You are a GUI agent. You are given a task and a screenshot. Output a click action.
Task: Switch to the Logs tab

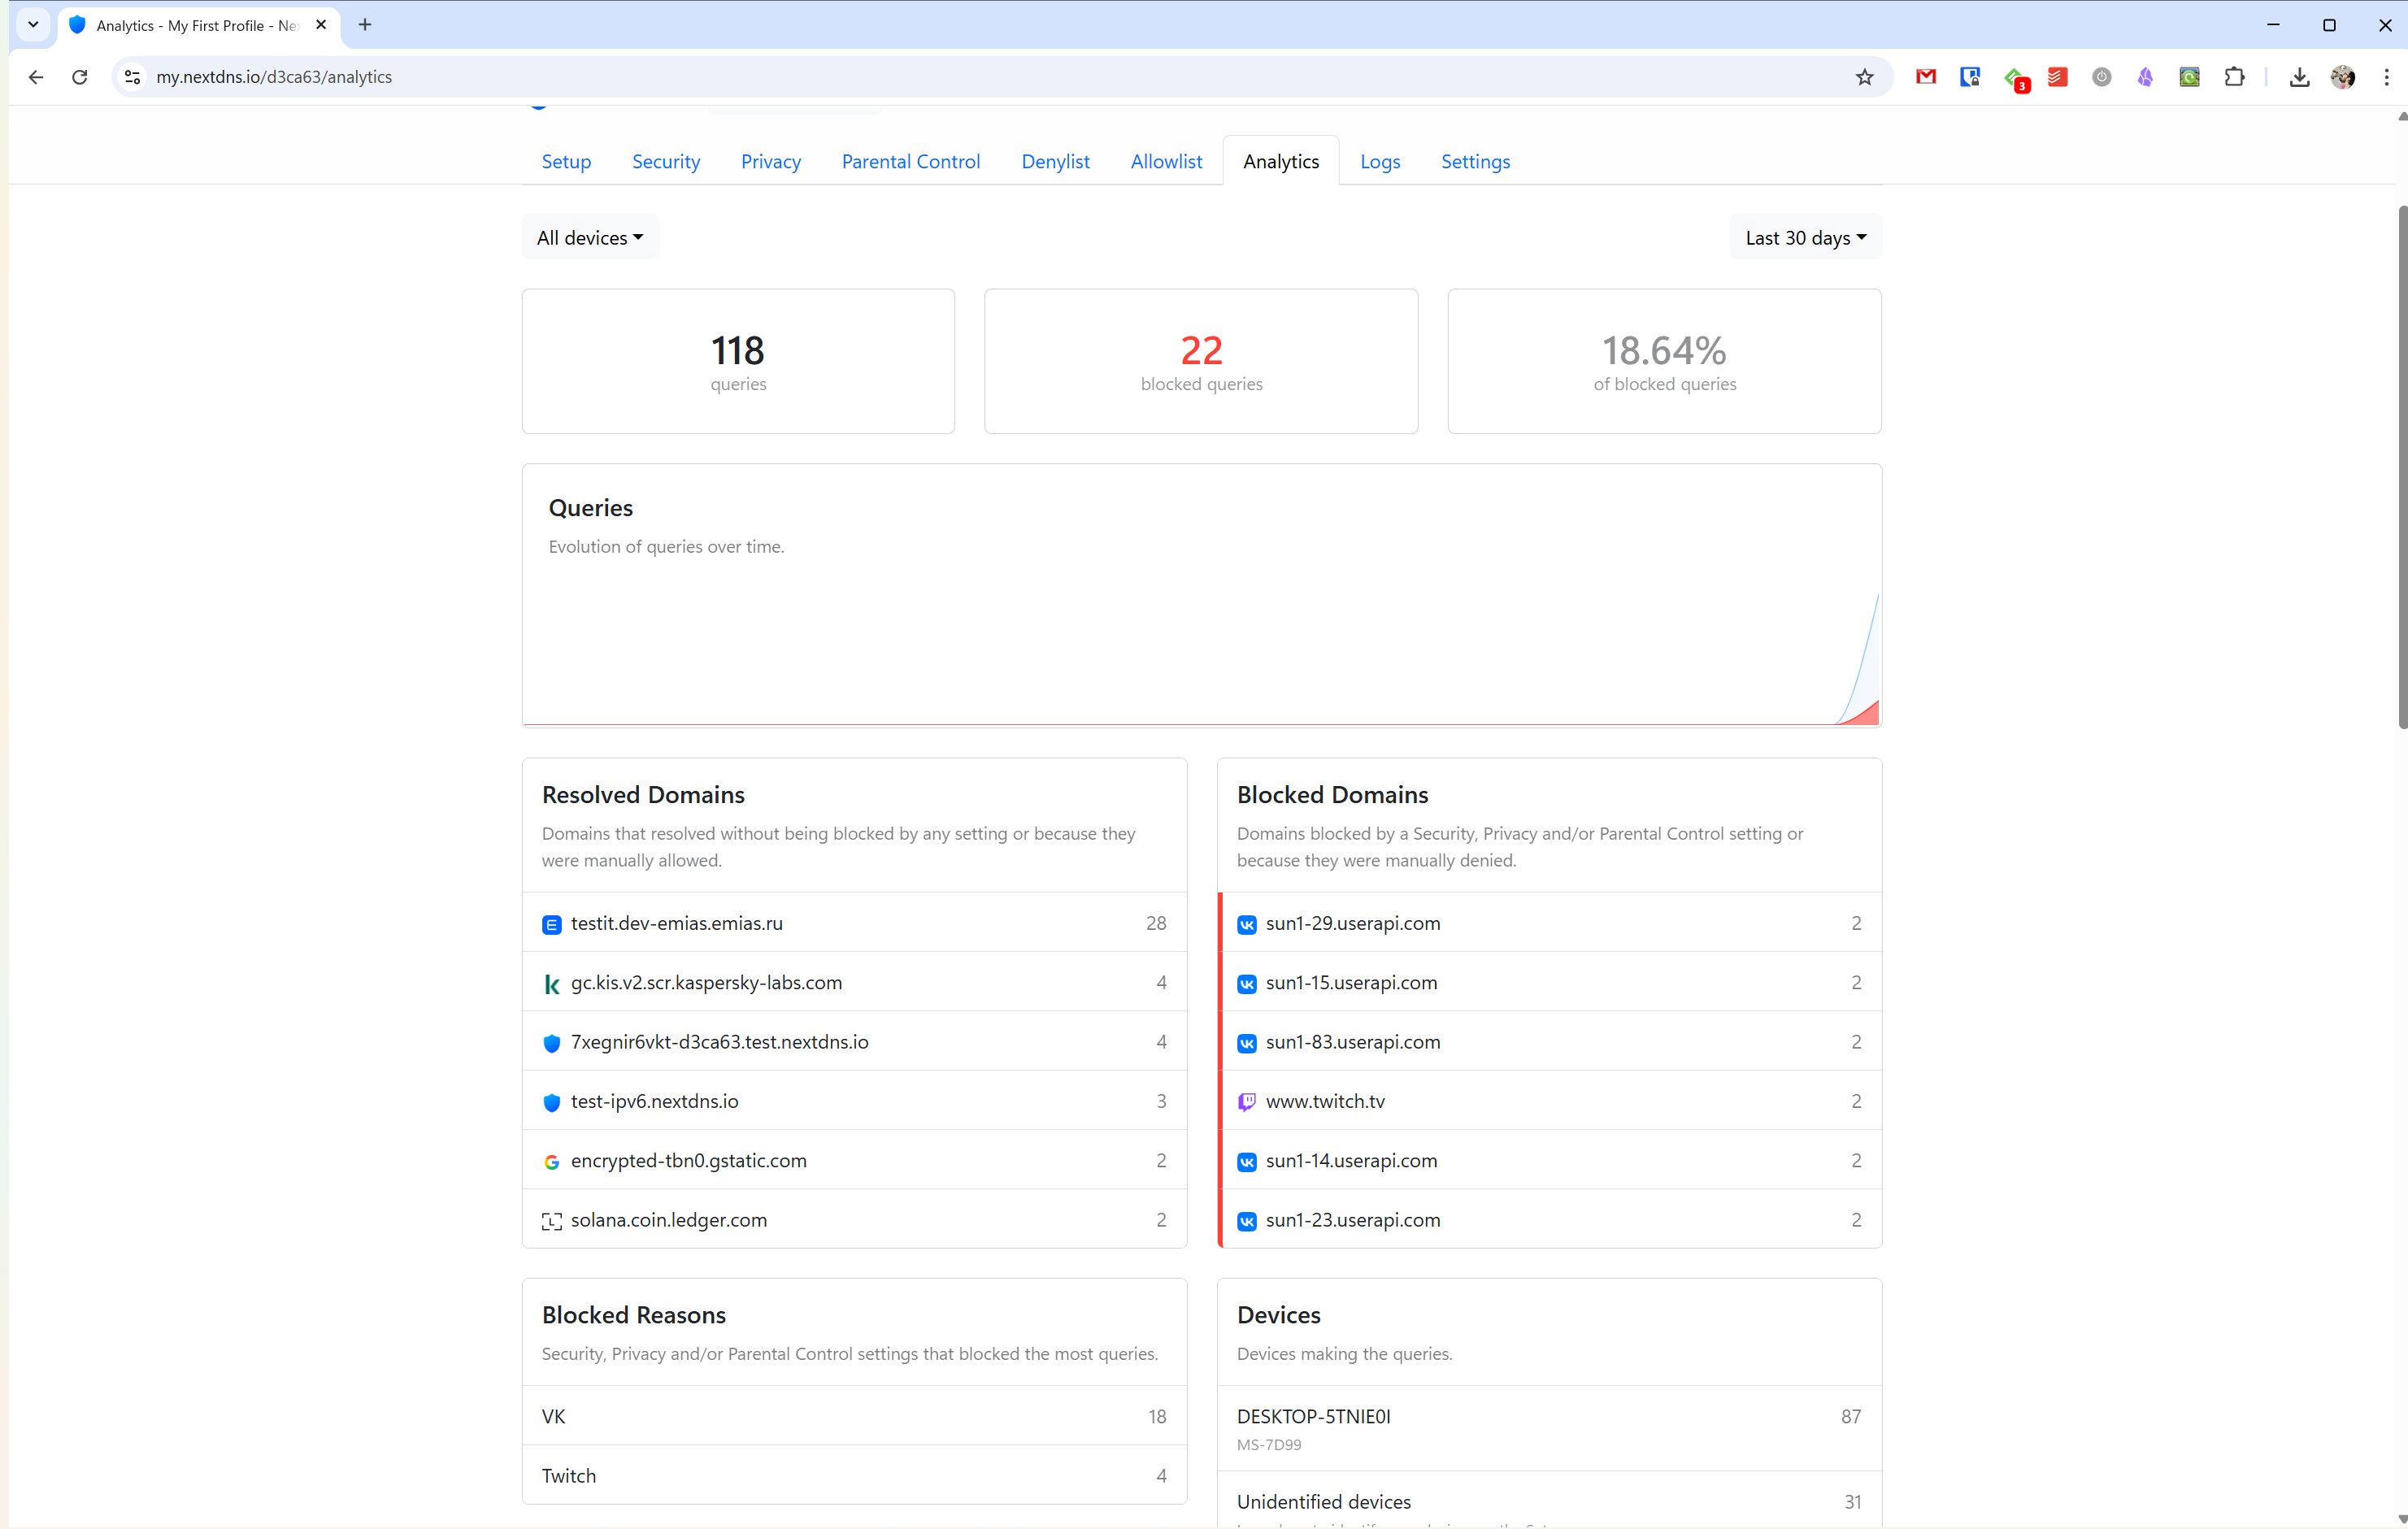click(1379, 162)
